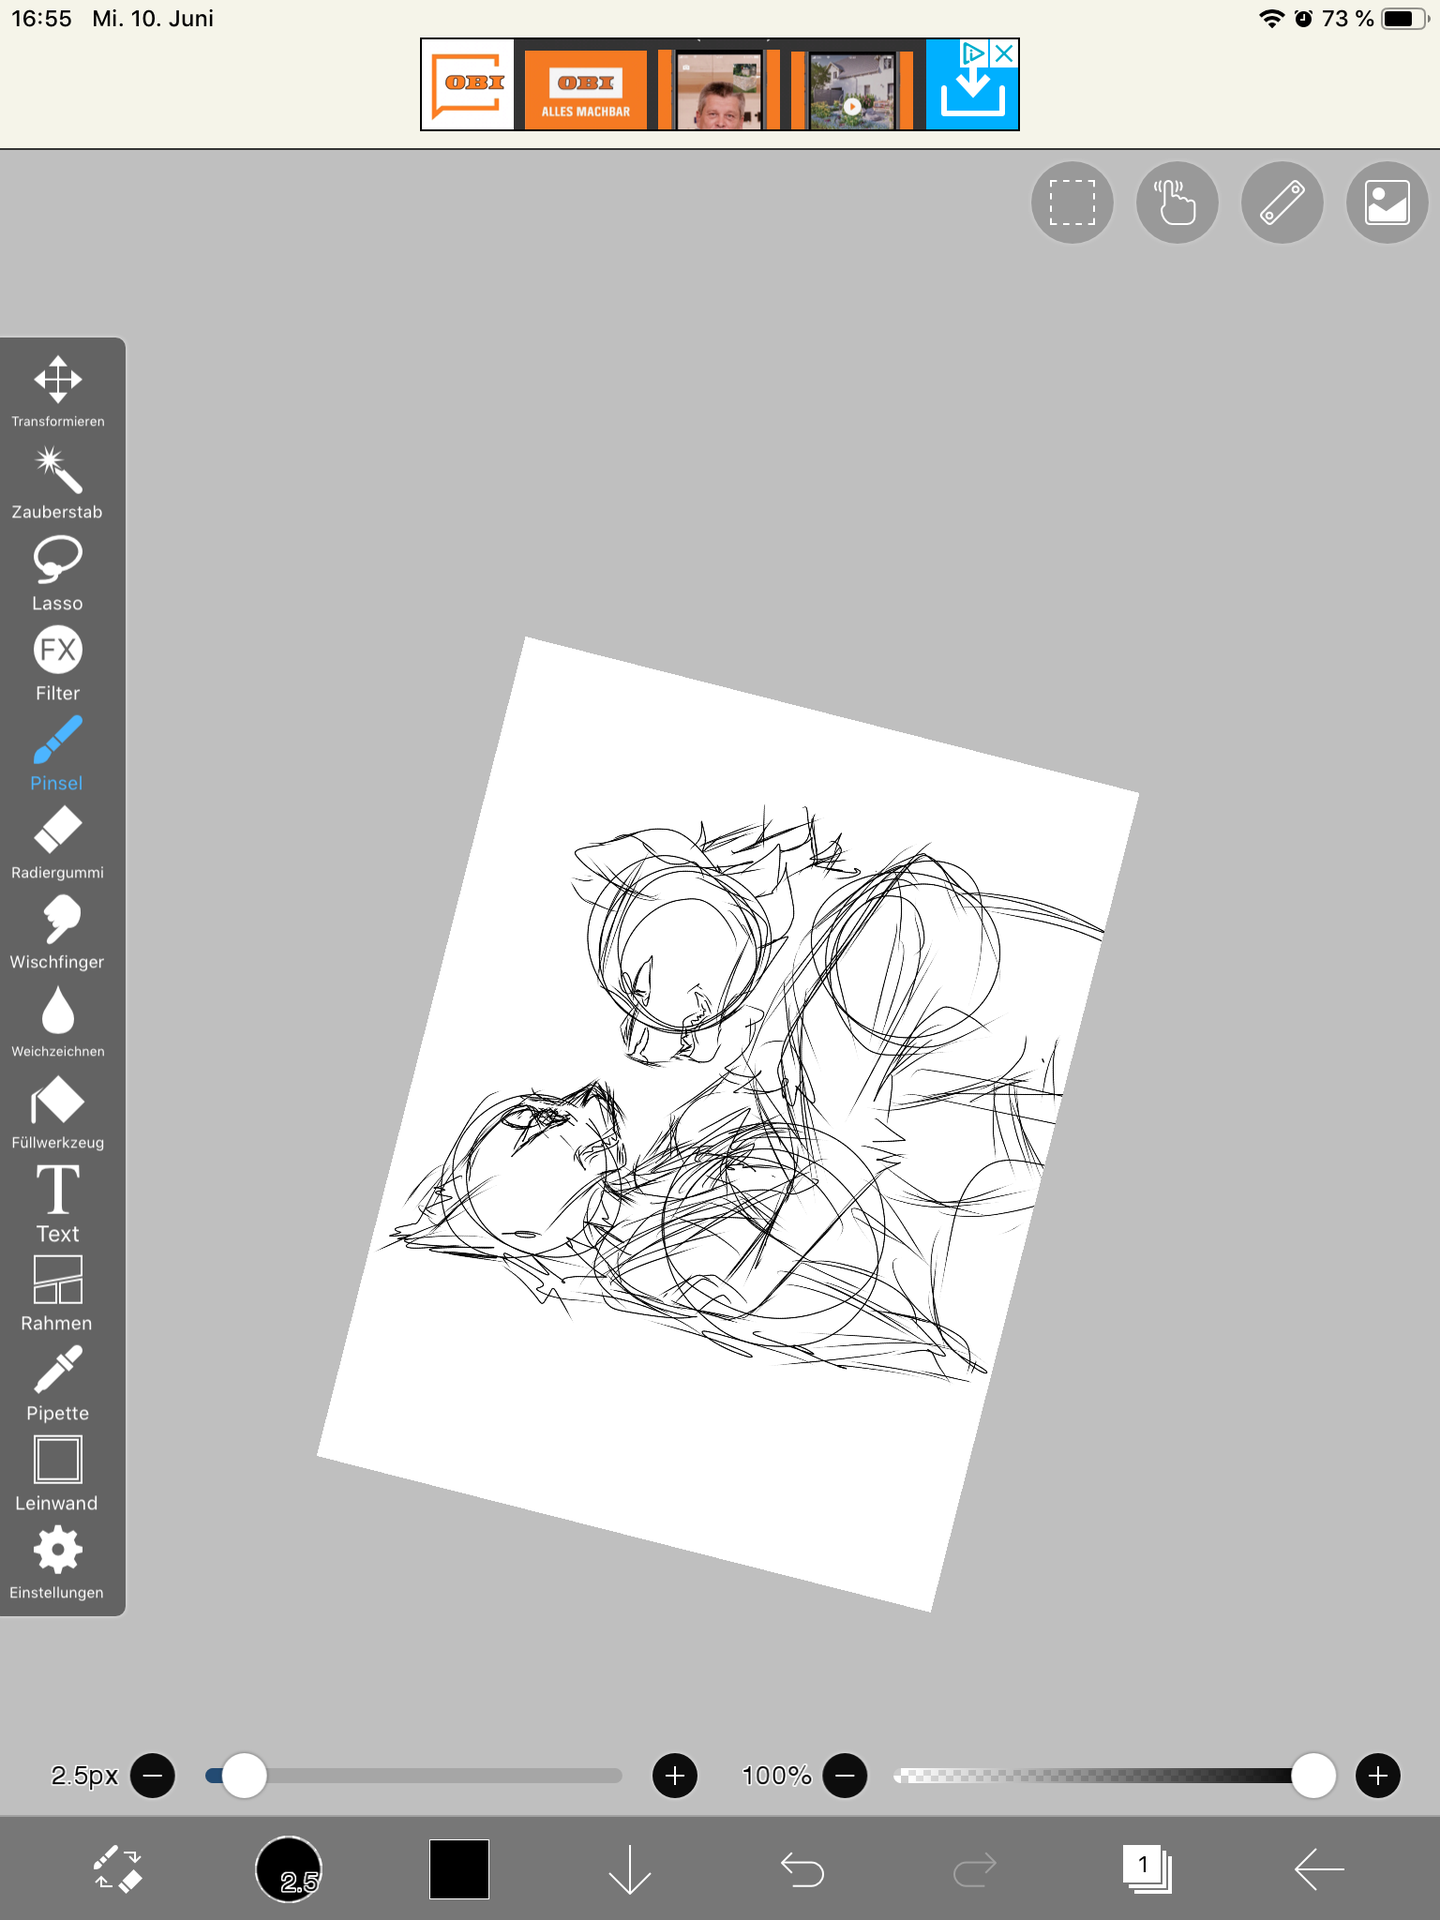
Task: Increase brush size with plus button
Action: [x=675, y=1776]
